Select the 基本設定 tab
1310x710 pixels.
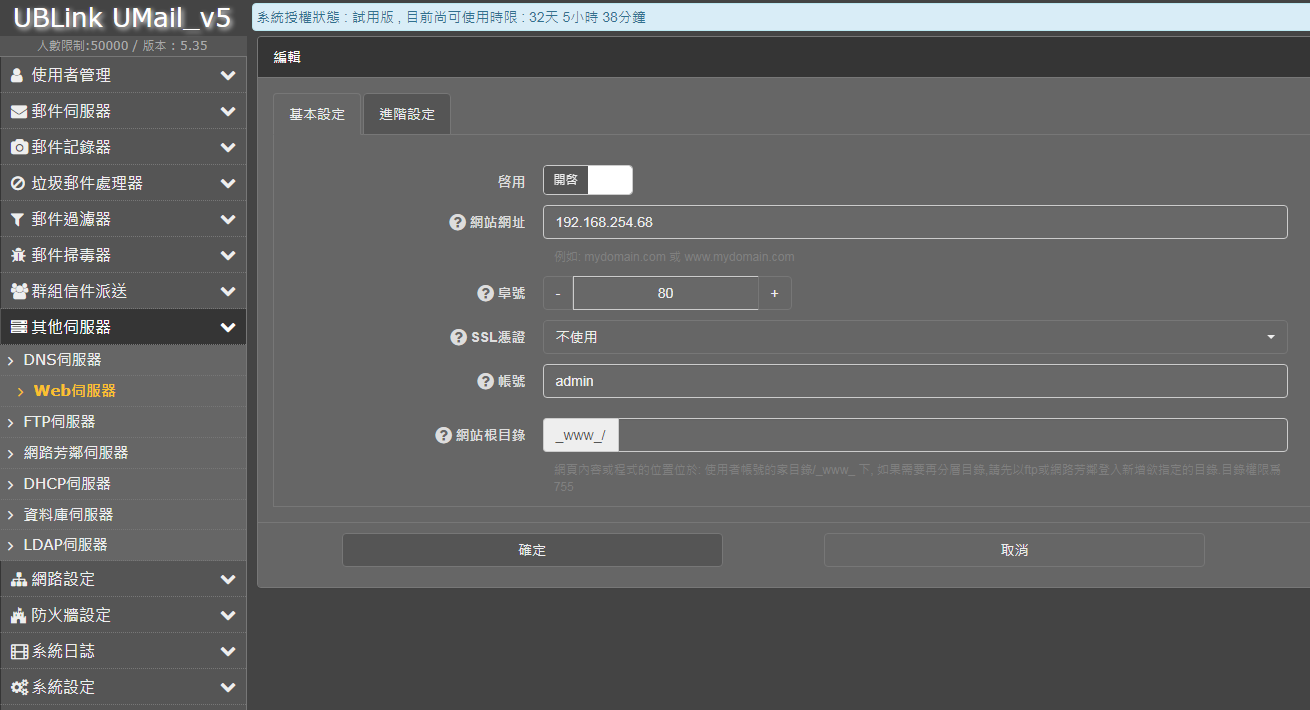click(317, 115)
